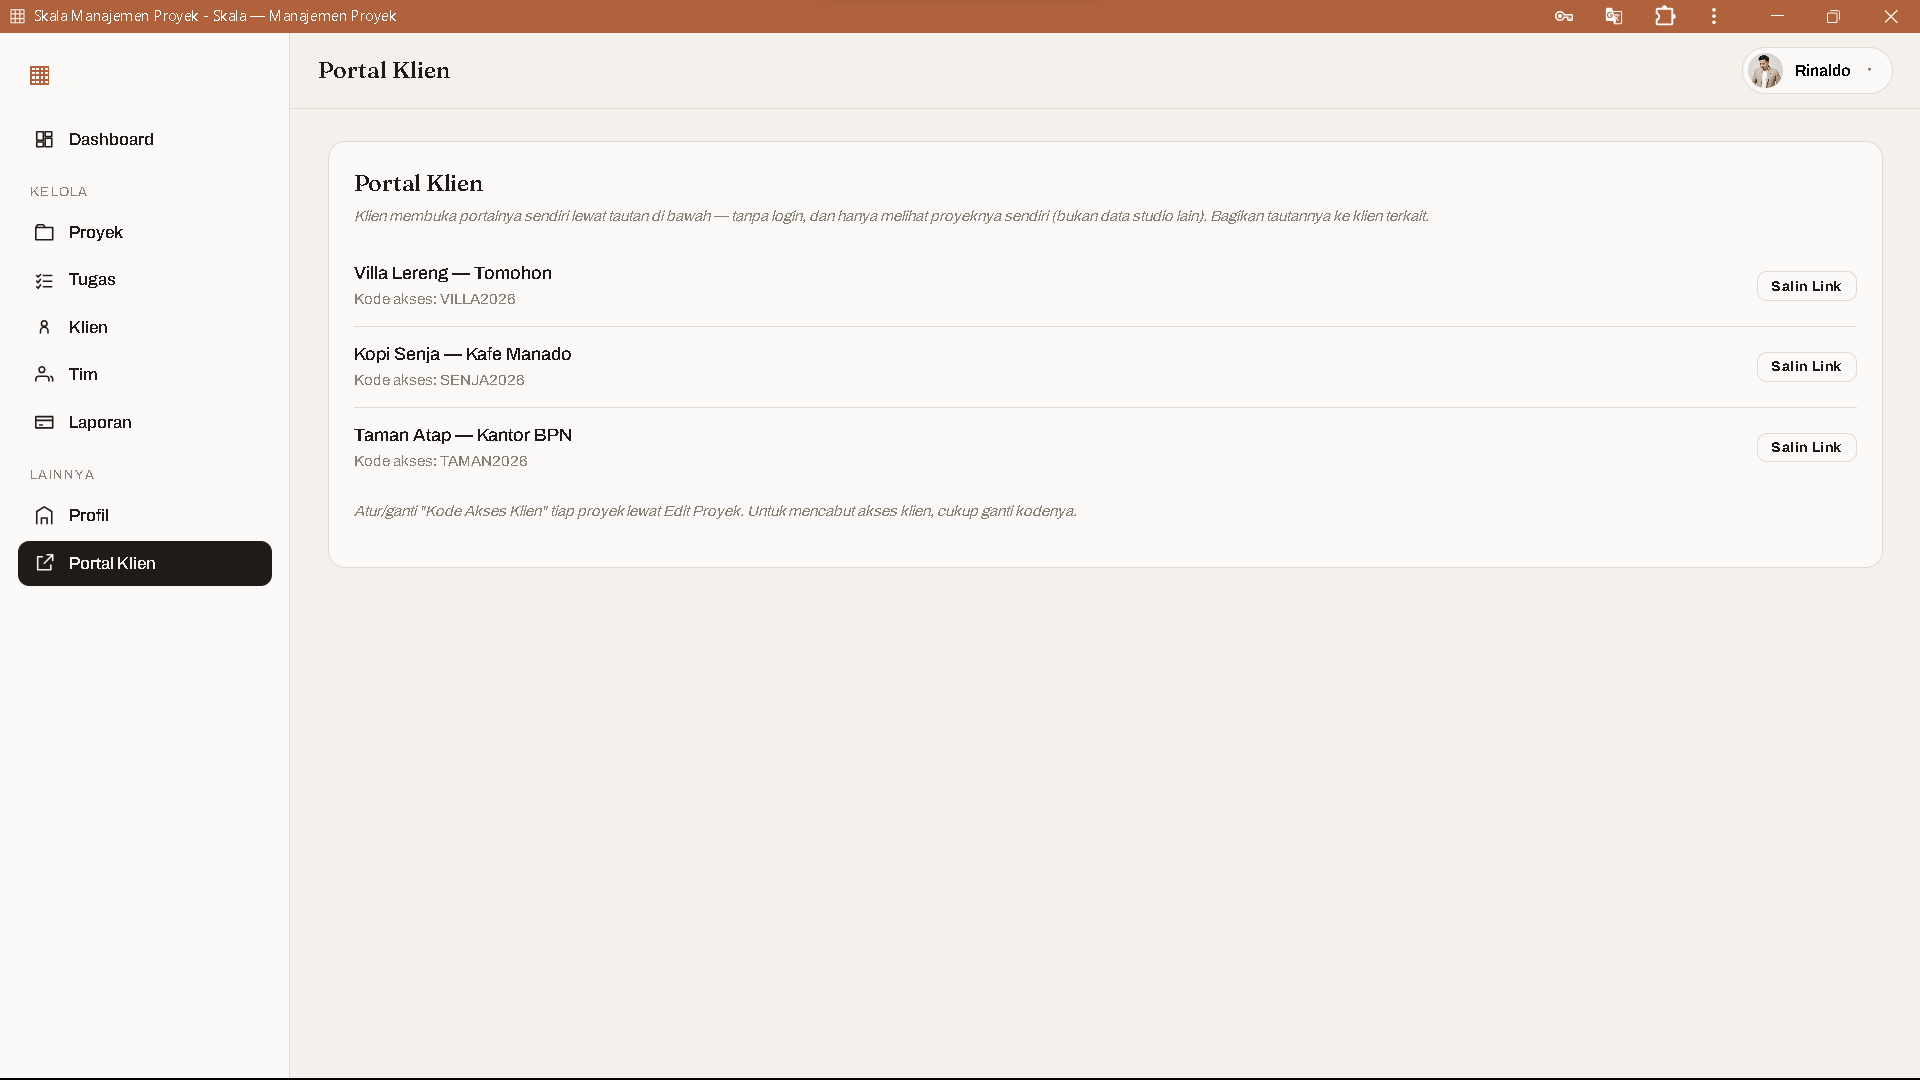Open the three-dot app menu
Screen dimensions: 1920x1080
pos(1714,16)
